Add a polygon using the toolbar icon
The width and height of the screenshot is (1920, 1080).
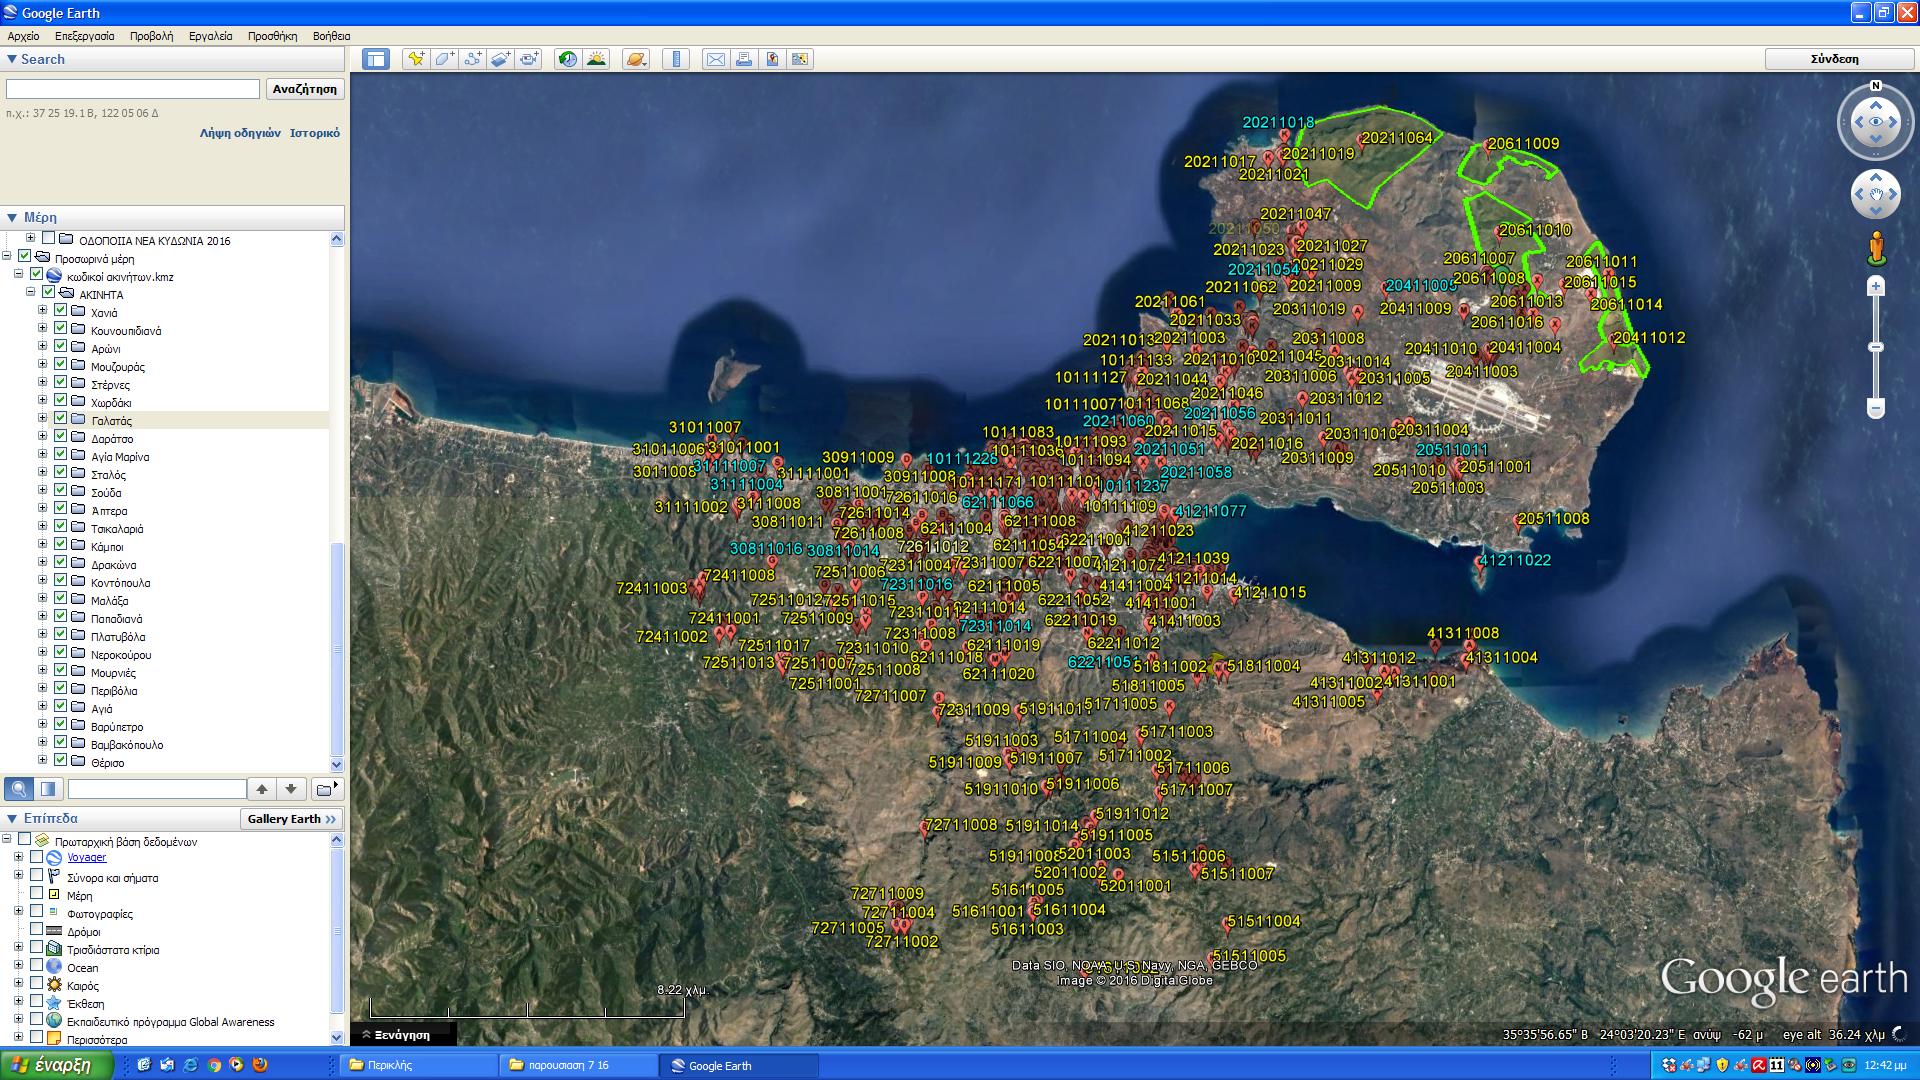click(444, 59)
